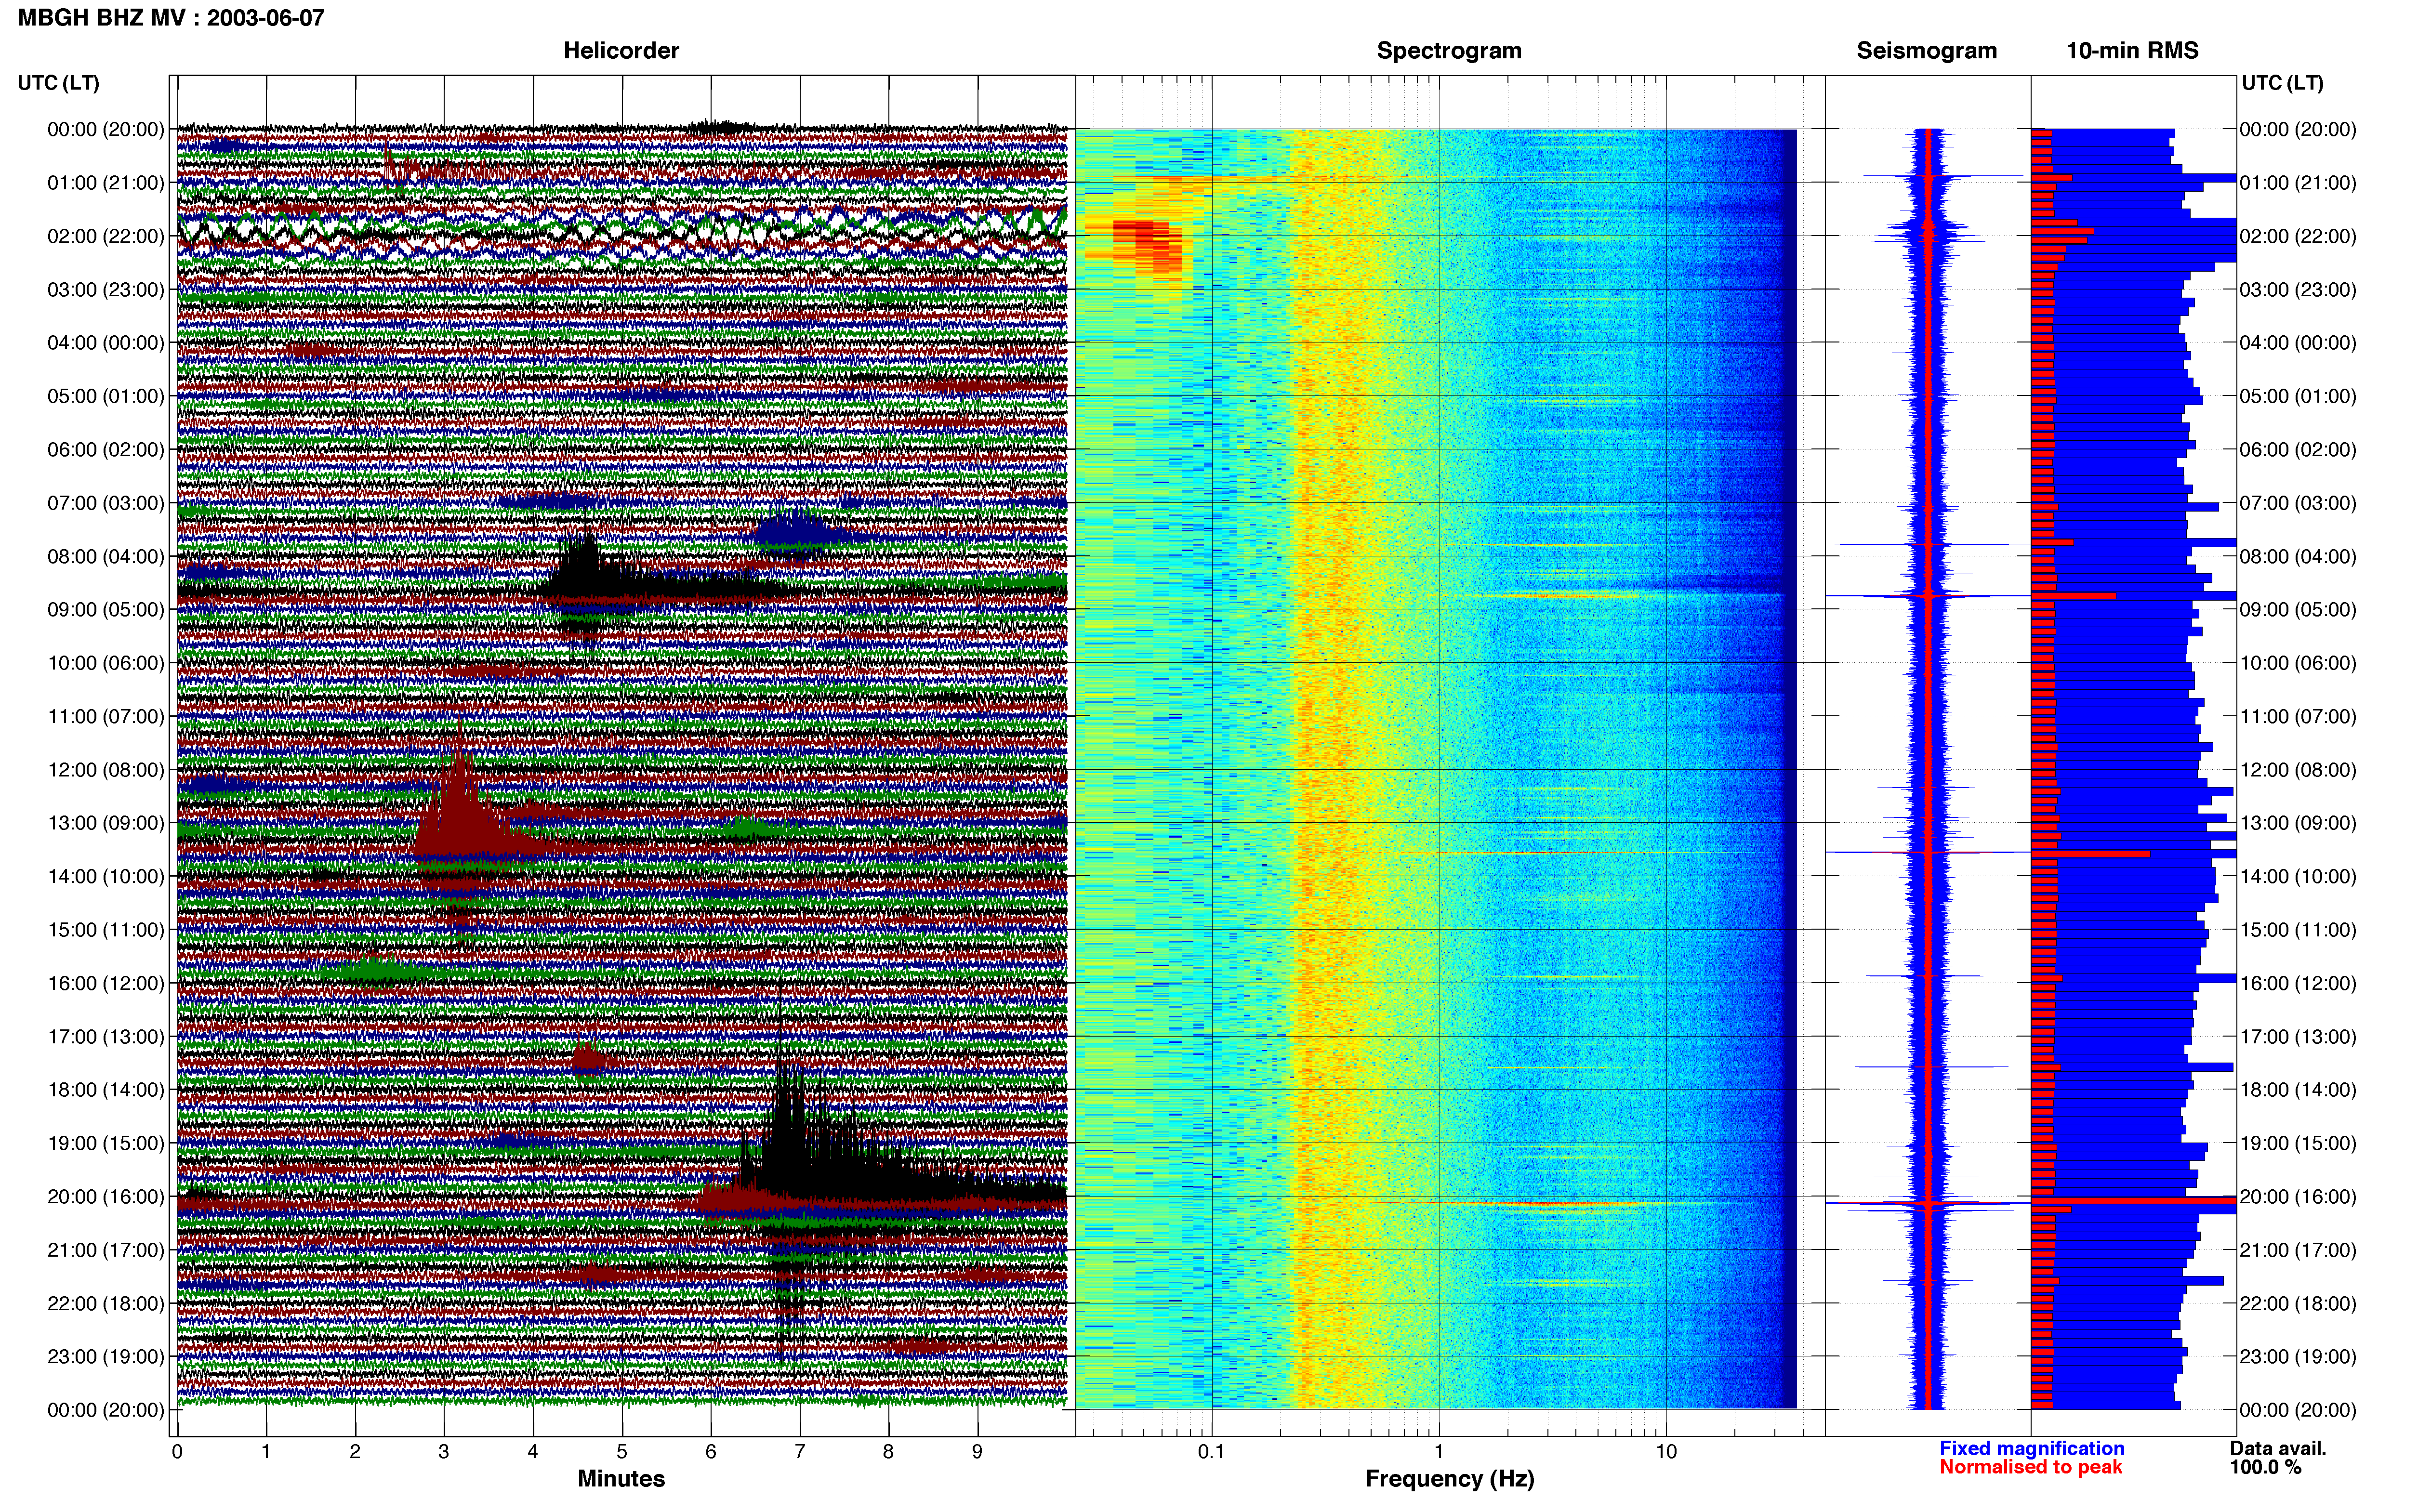The image size is (2418, 1512).
Task: Click the 'Seismogram' panel heading
Action: pyautogui.click(x=1926, y=50)
